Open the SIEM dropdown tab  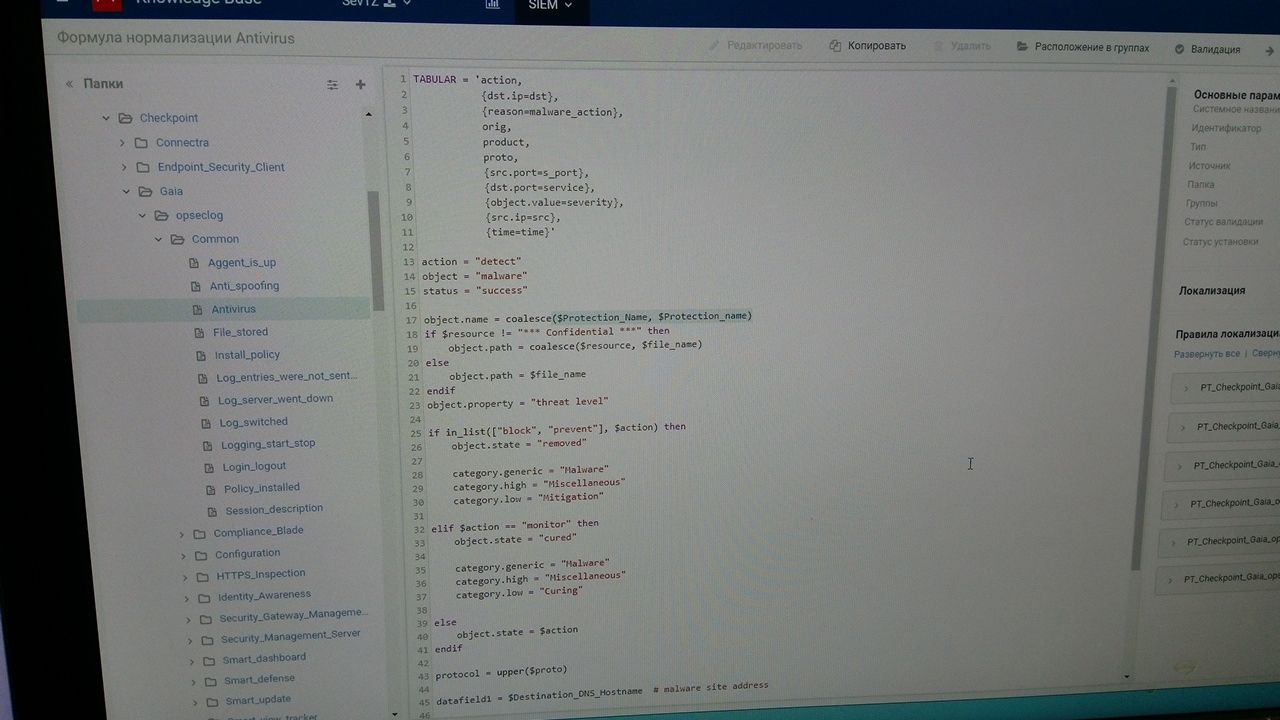point(551,5)
